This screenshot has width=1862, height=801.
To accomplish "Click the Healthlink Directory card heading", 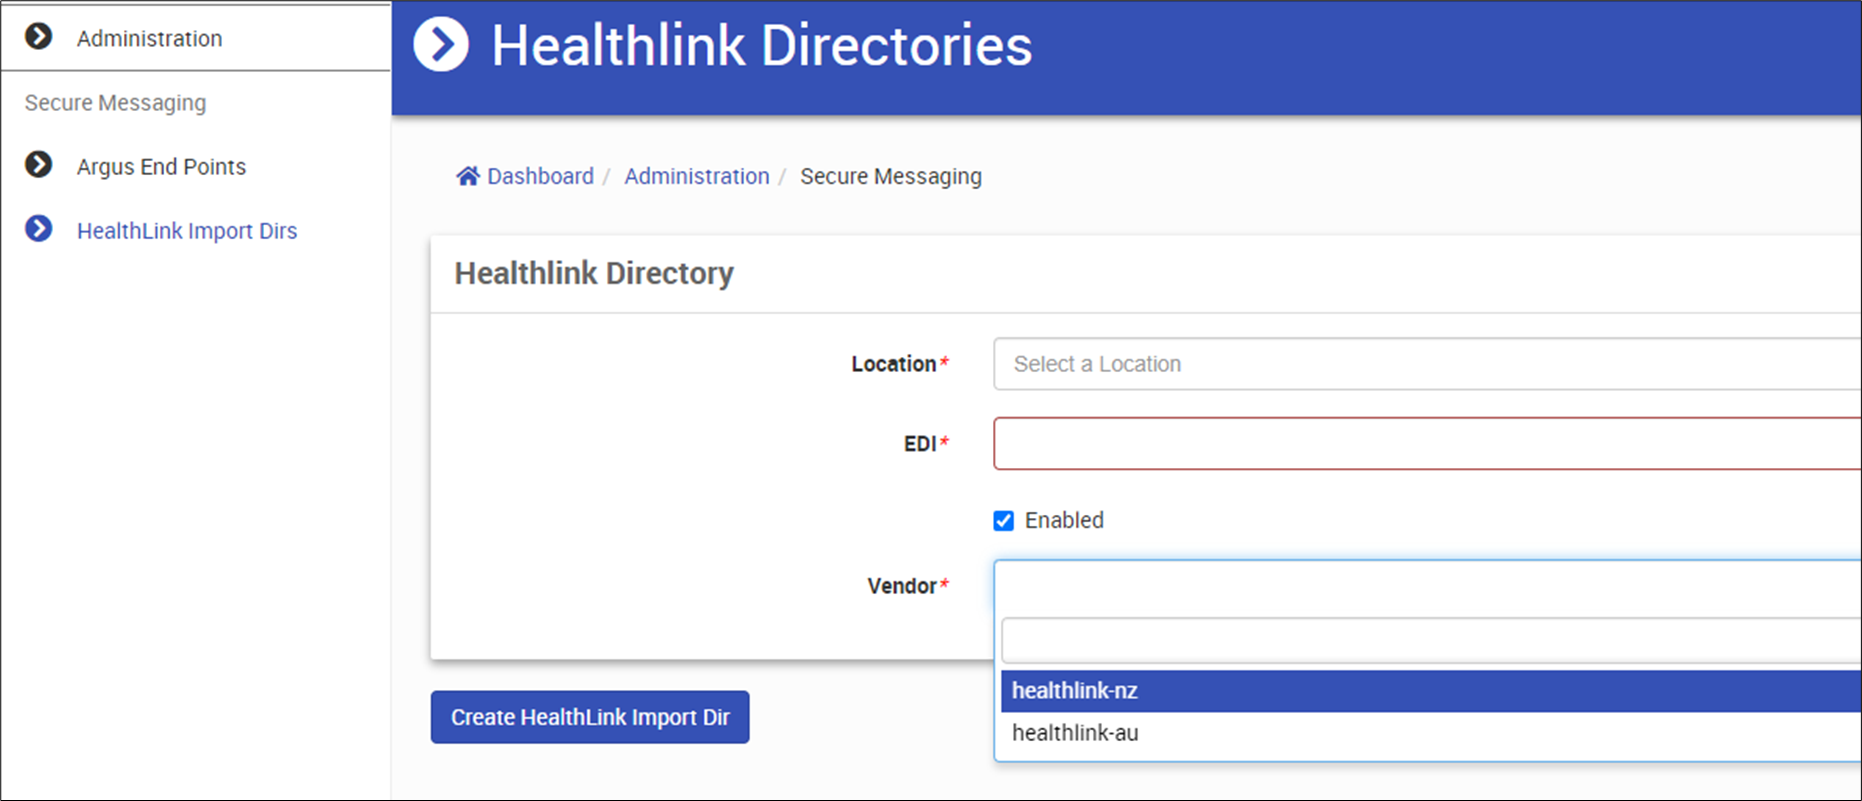I will (x=594, y=273).
